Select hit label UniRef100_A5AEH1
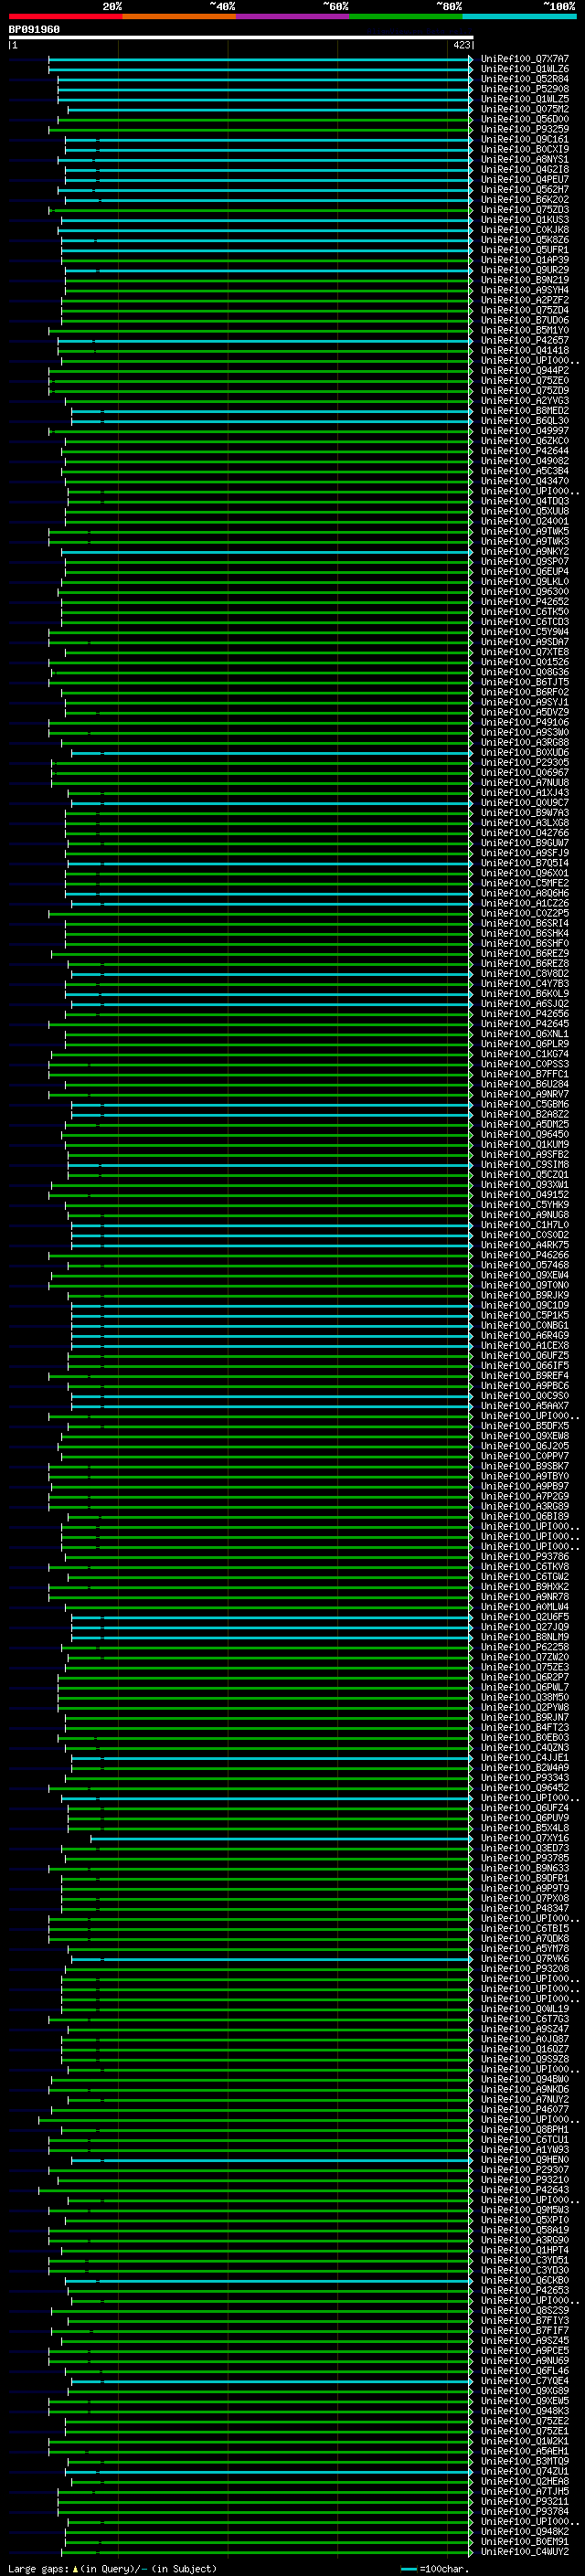 click(x=525, y=2451)
